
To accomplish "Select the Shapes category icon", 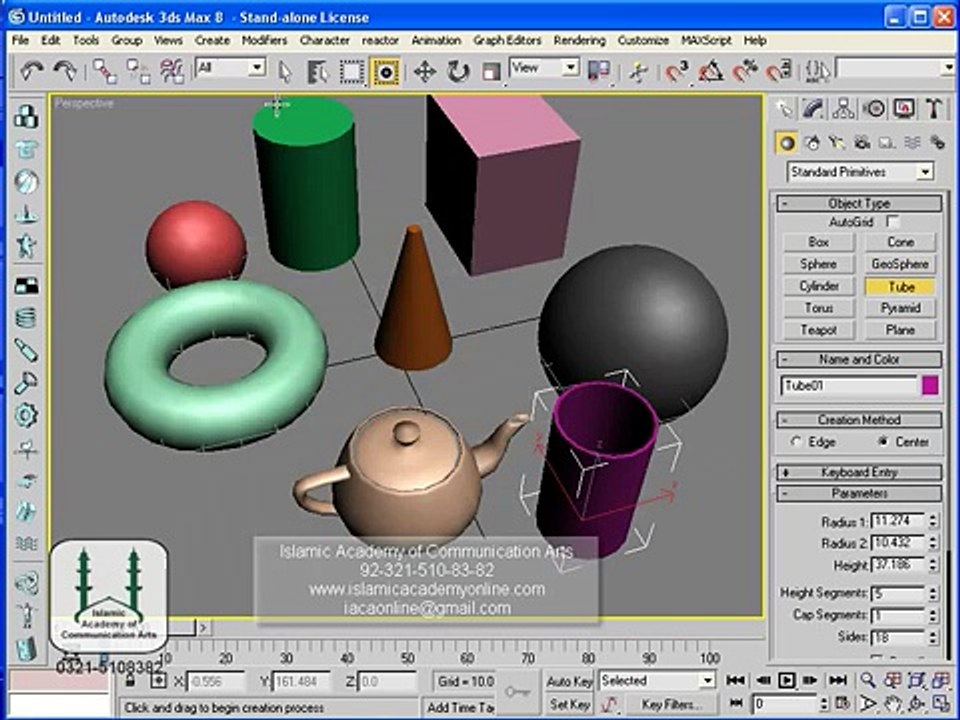I will click(x=812, y=143).
